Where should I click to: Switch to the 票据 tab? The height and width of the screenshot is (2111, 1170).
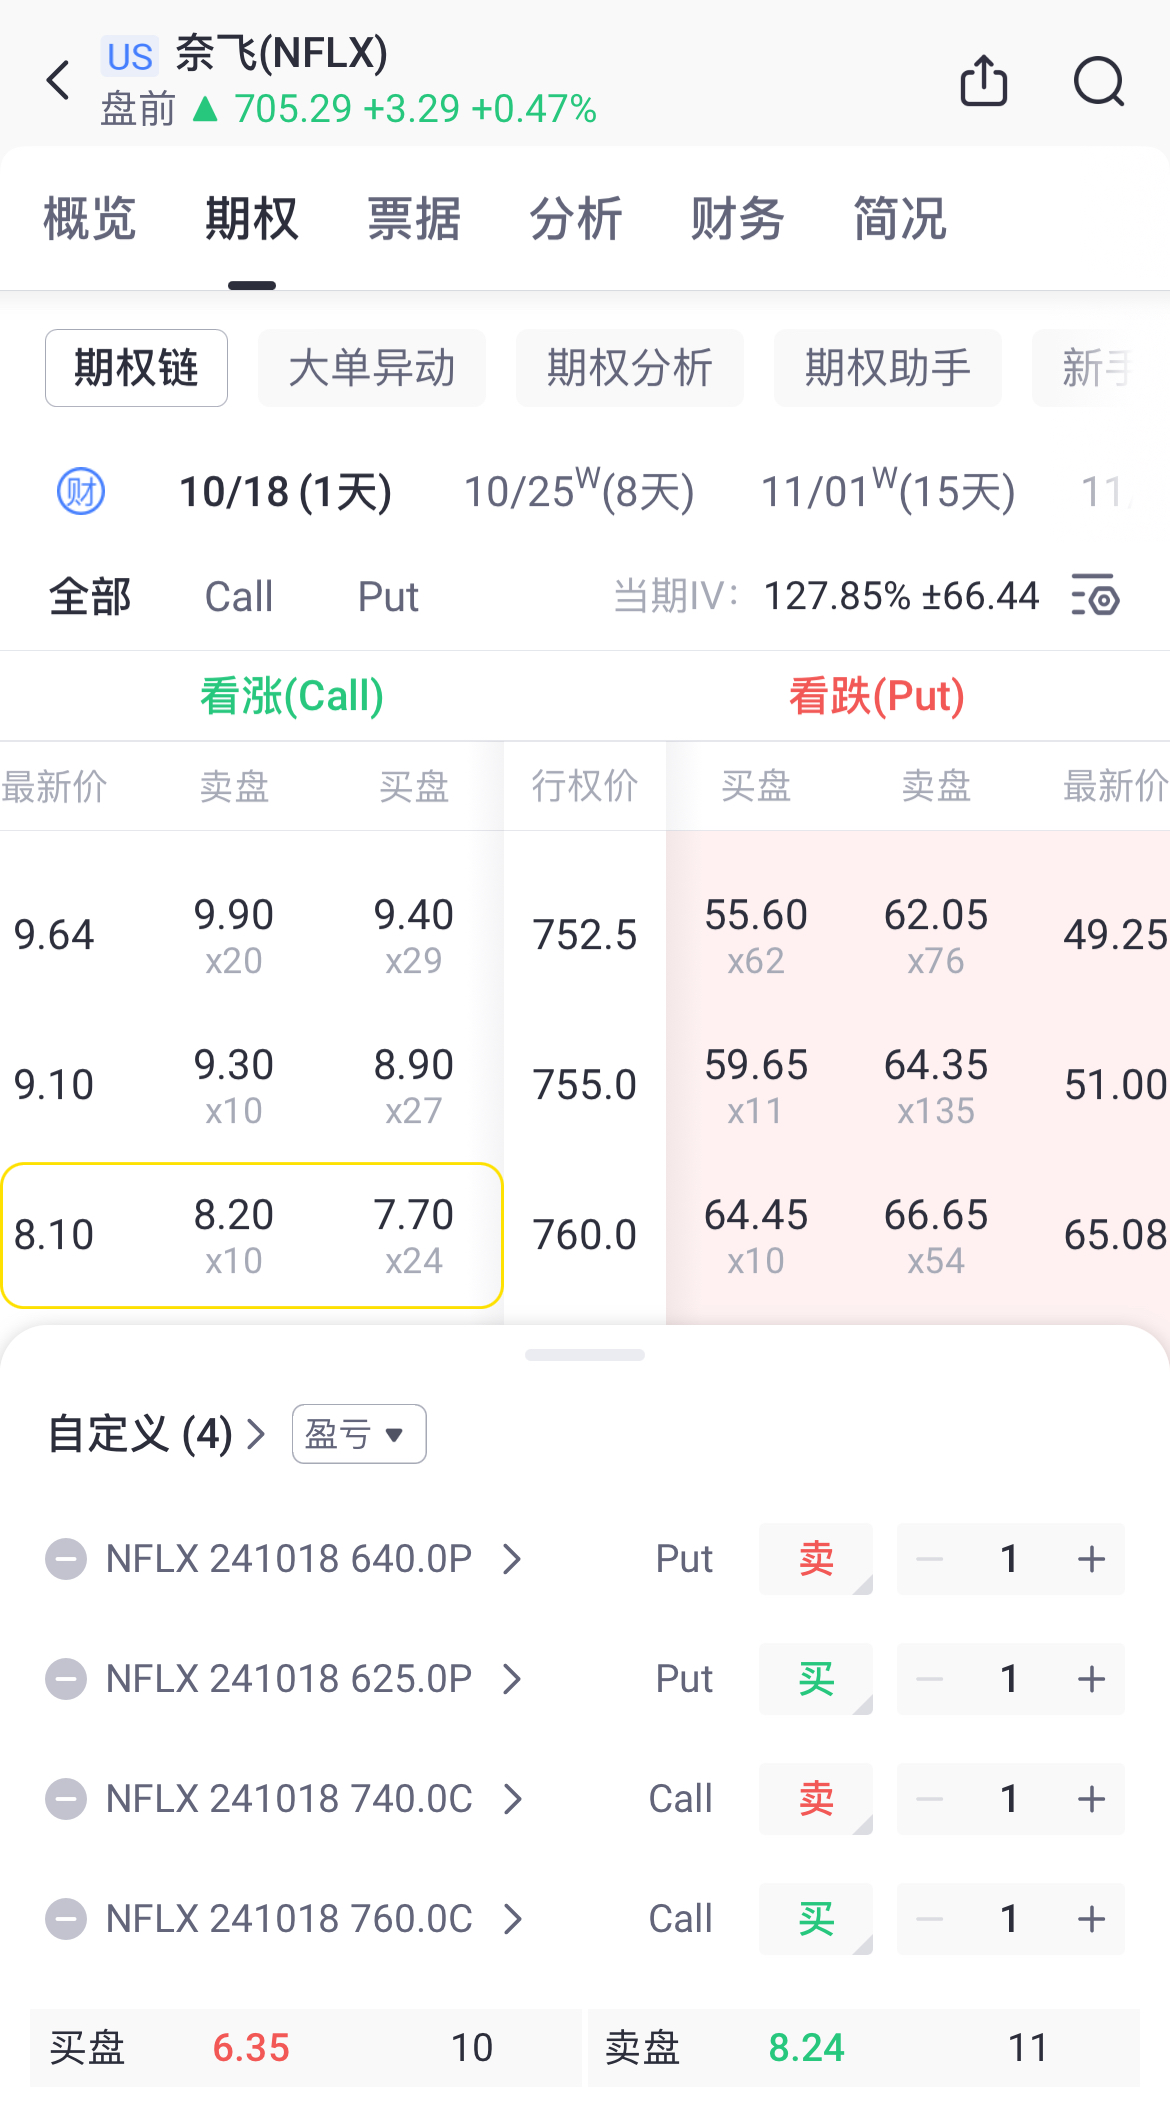click(x=414, y=218)
